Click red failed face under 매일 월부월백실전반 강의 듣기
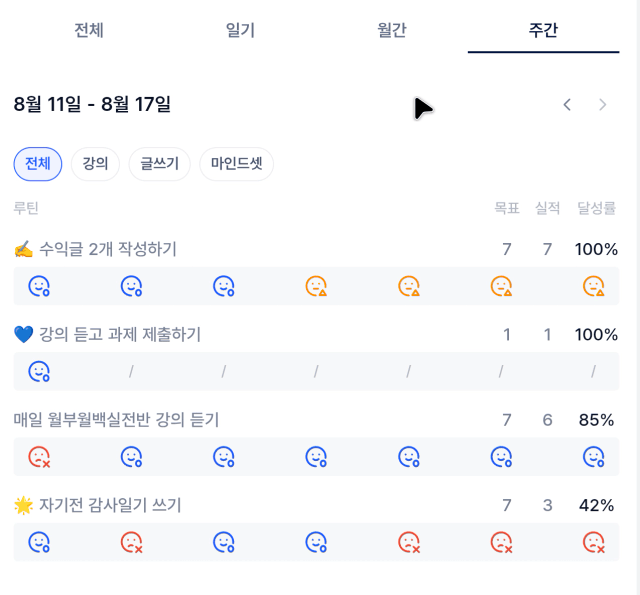 click(39, 457)
